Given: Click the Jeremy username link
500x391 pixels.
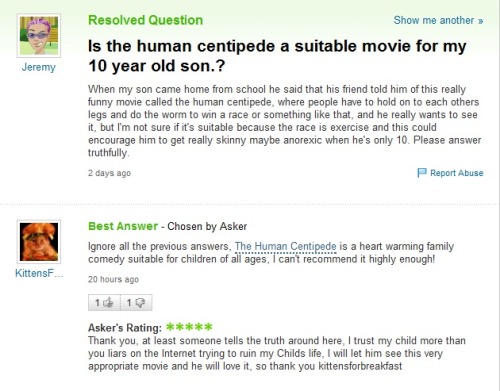Looking at the screenshot, I should tap(39, 67).
